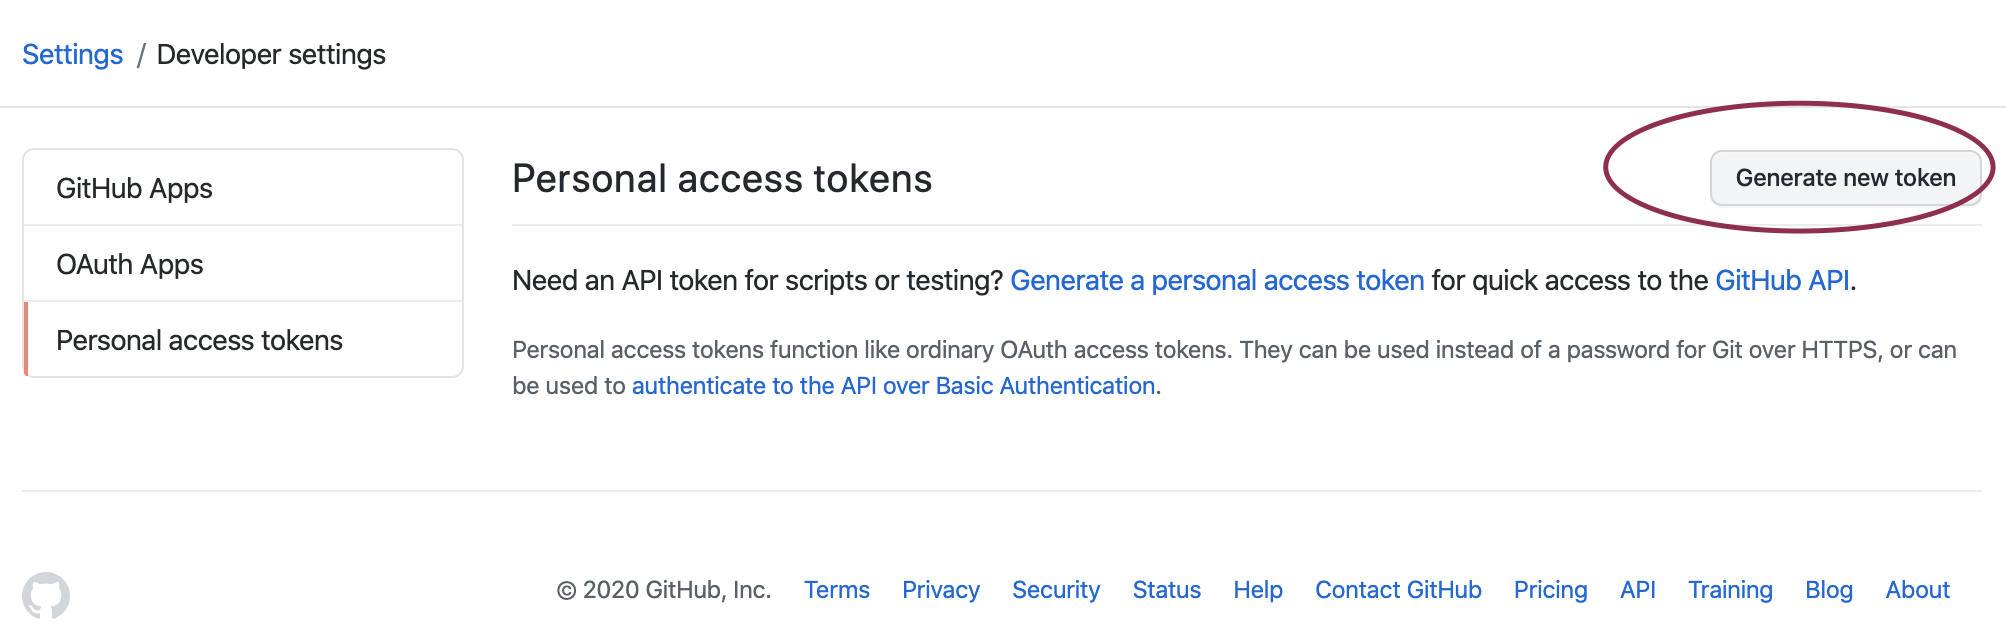The image size is (2006, 632).
Task: Follow the GitHub API link
Action: tap(1782, 280)
